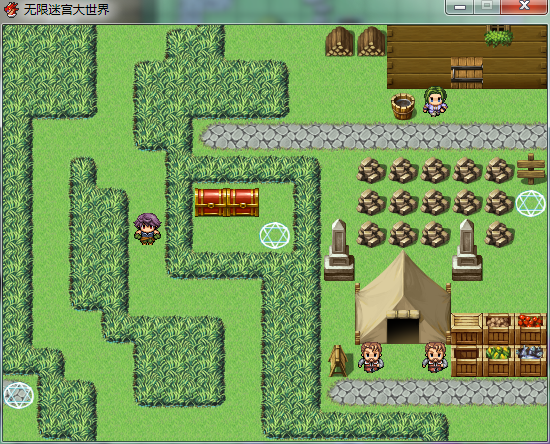Click the left stone obelisk
Image resolution: width=550 pixels, height=444 pixels.
click(339, 250)
